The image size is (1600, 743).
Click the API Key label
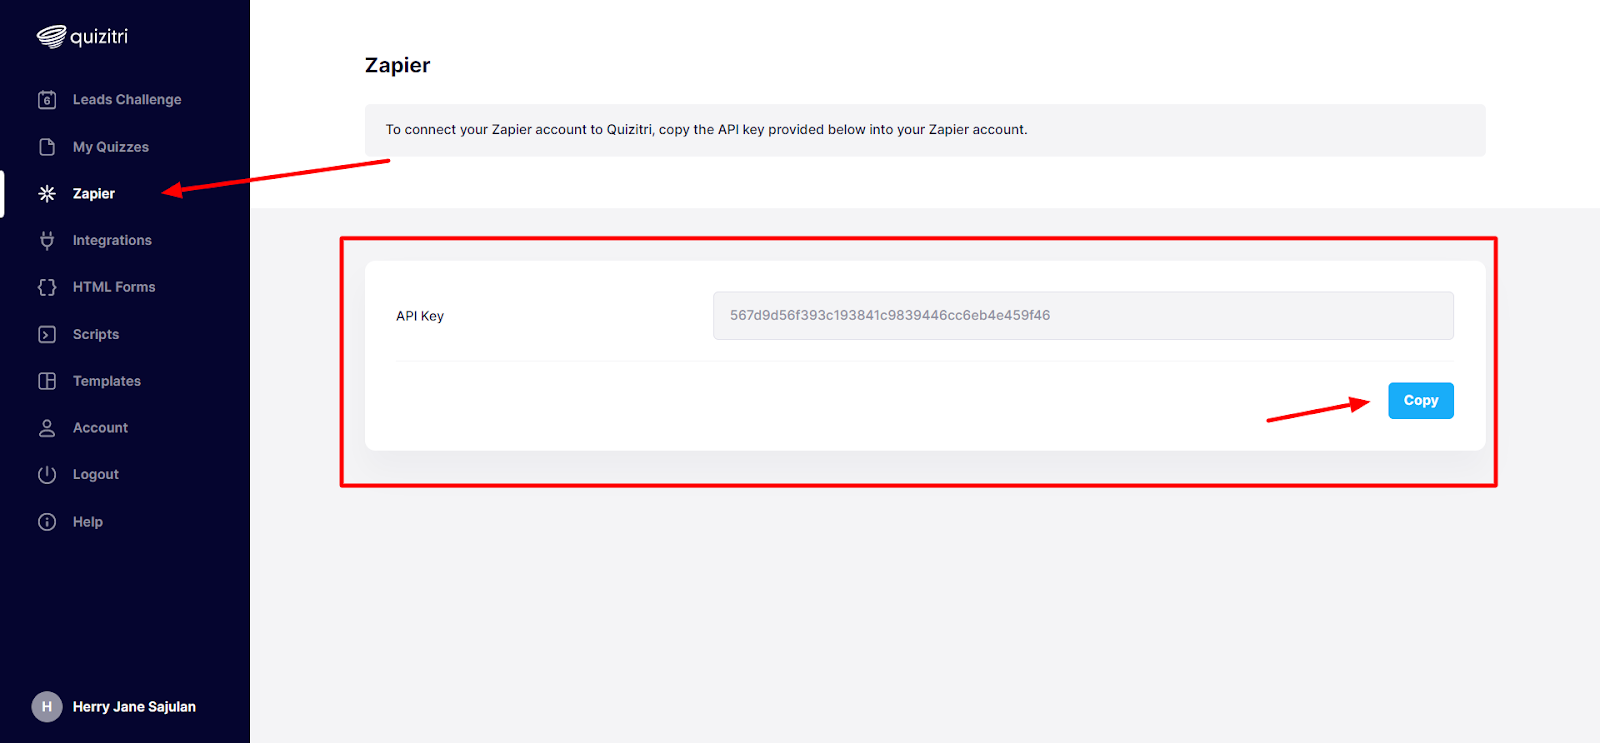coord(420,316)
